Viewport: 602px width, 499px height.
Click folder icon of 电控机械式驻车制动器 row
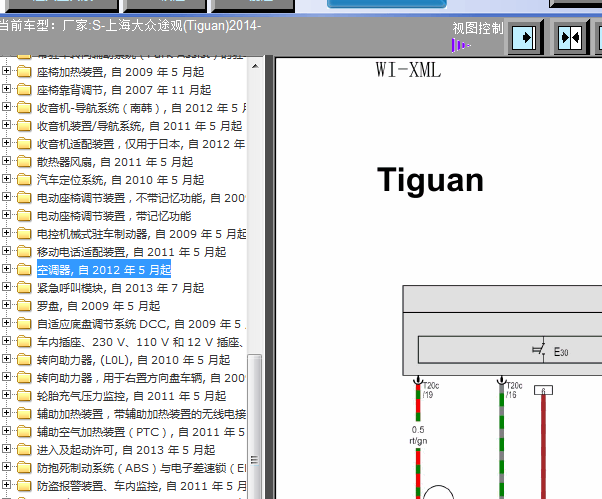(24, 234)
